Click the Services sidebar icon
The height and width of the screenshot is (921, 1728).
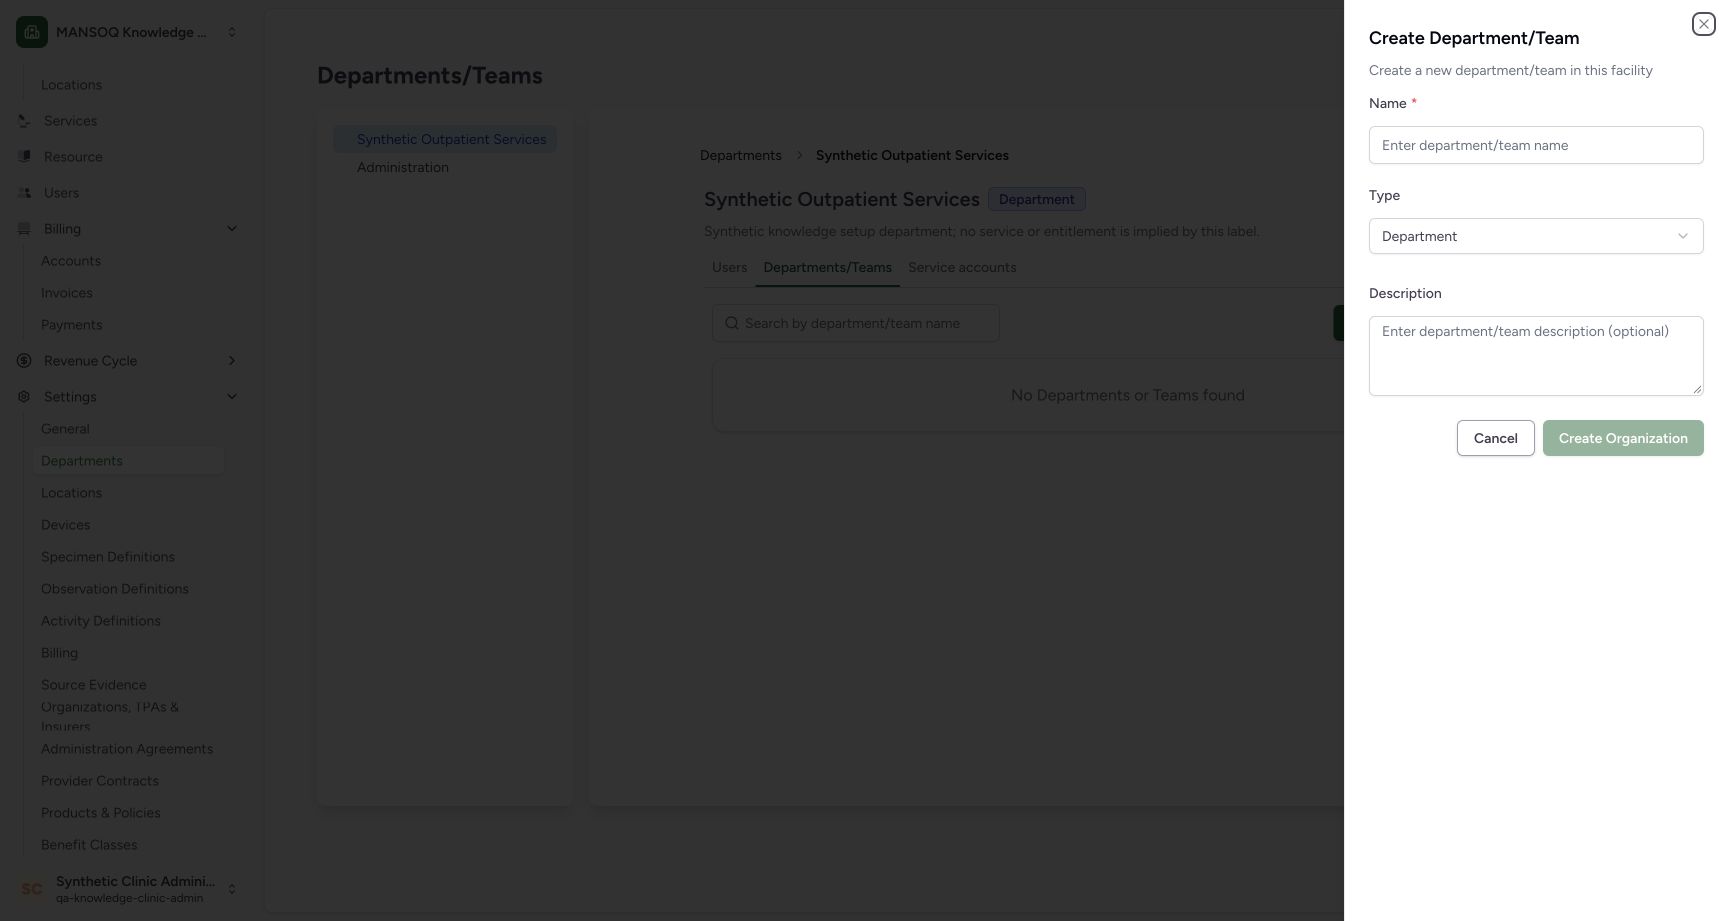(x=24, y=121)
